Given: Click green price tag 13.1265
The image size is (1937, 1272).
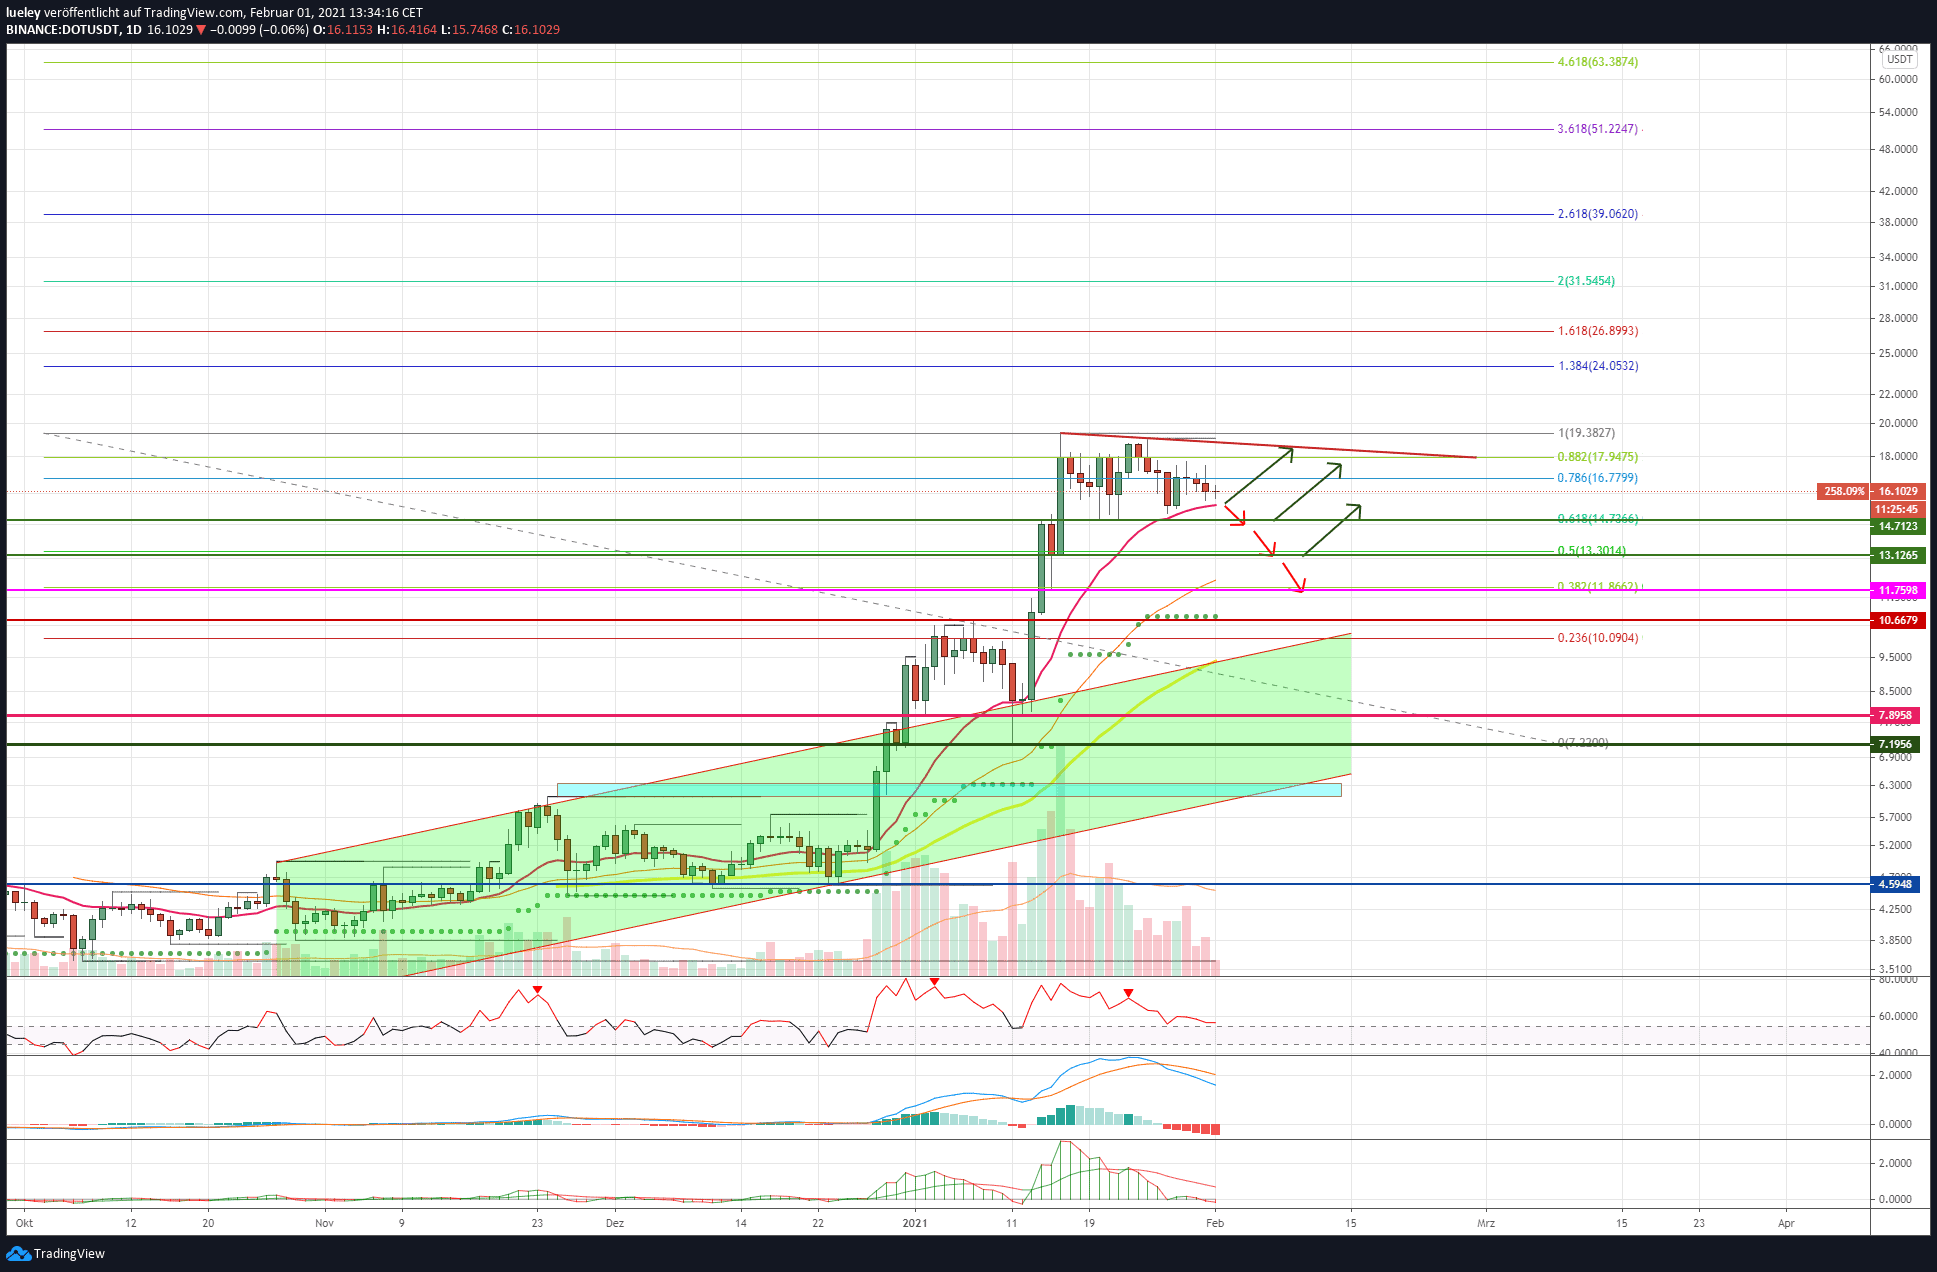Looking at the screenshot, I should pyautogui.click(x=1897, y=555).
